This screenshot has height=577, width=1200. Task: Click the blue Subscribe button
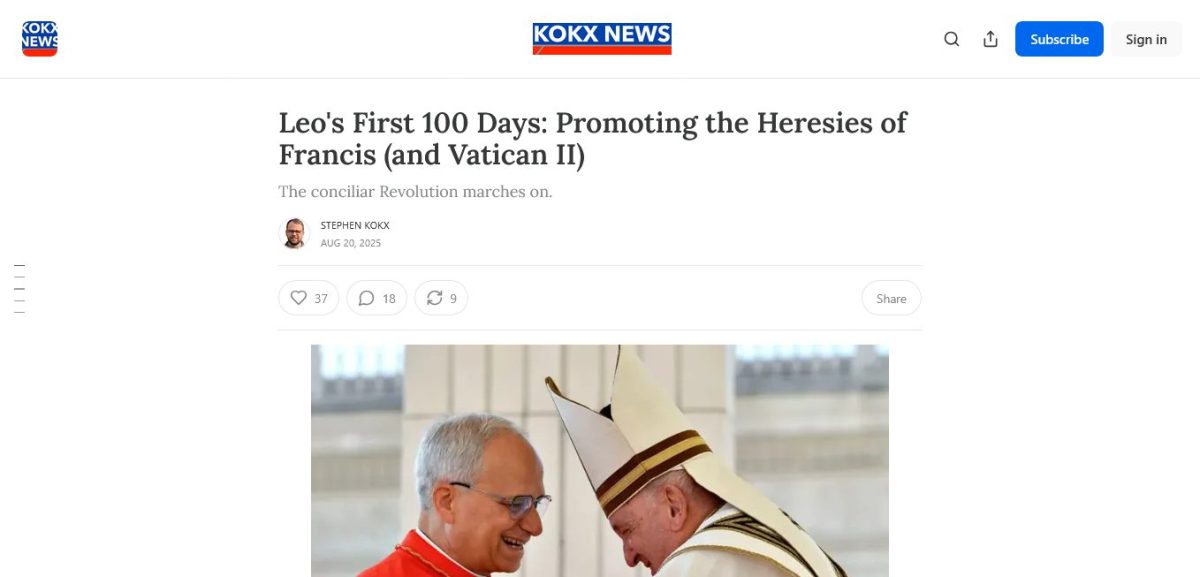[1059, 39]
